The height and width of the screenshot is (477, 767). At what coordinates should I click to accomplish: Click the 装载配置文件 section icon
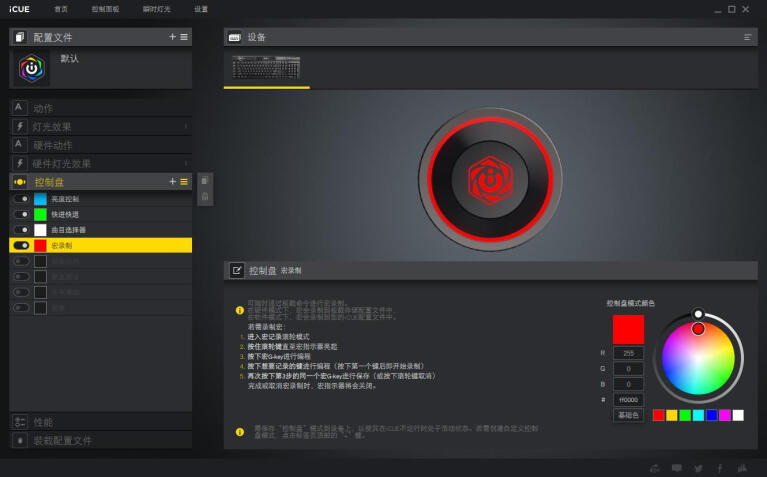pyautogui.click(x=20, y=440)
